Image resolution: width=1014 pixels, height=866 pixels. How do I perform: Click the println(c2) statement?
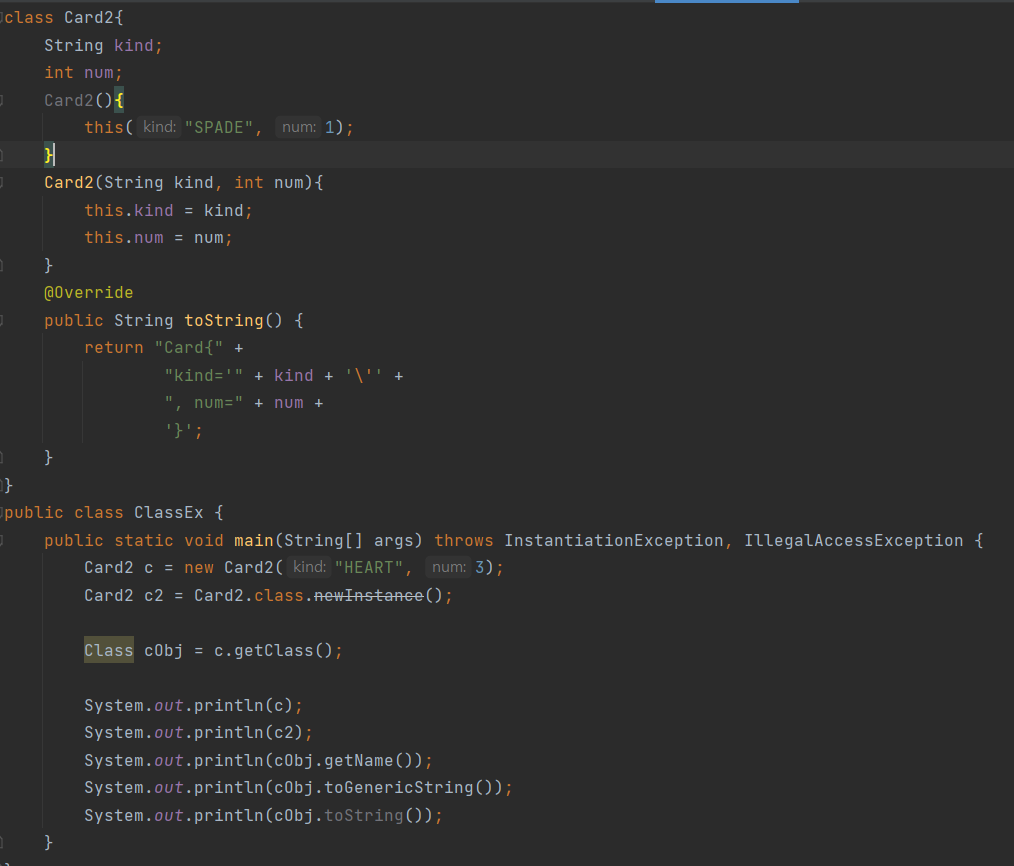pos(199,732)
